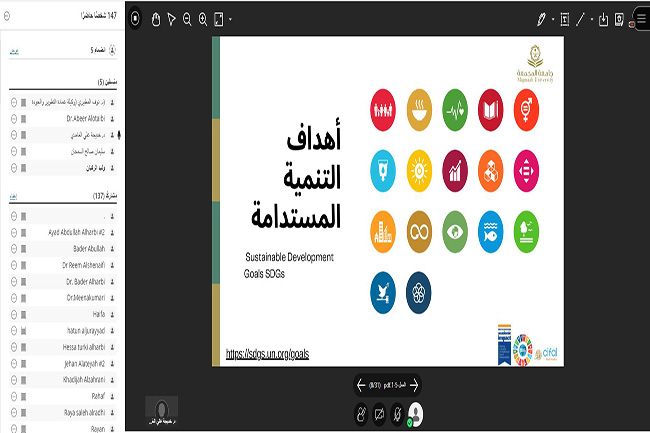Image resolution: width=650 pixels, height=433 pixels.
Task: Click the clear annotations icon
Action: coord(619,19)
